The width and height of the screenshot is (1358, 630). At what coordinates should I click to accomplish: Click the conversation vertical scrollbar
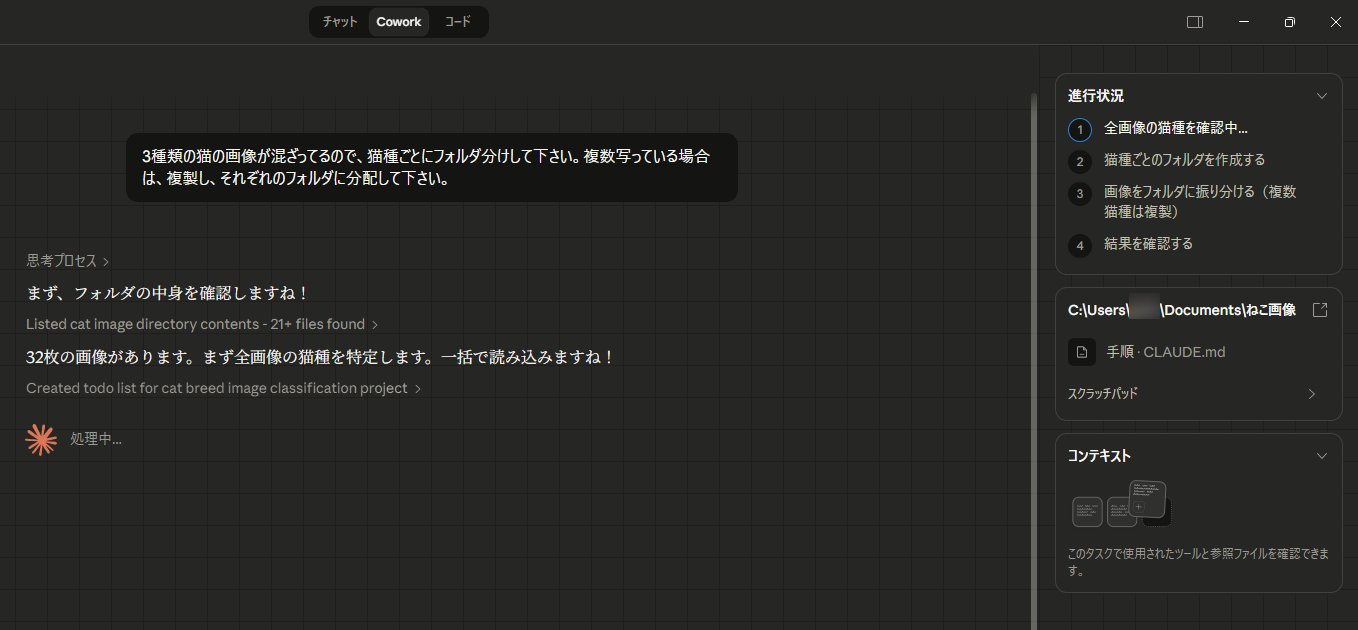(x=1033, y=350)
